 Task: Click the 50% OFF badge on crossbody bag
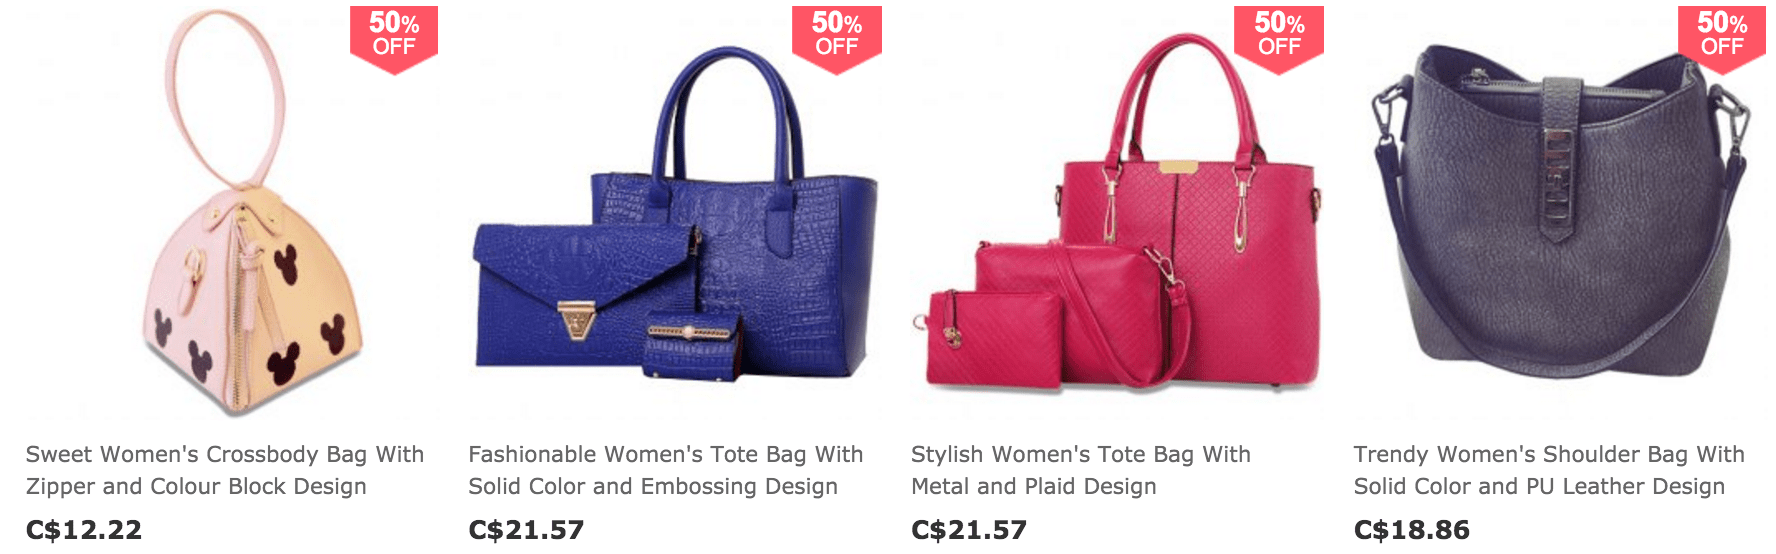(x=394, y=38)
